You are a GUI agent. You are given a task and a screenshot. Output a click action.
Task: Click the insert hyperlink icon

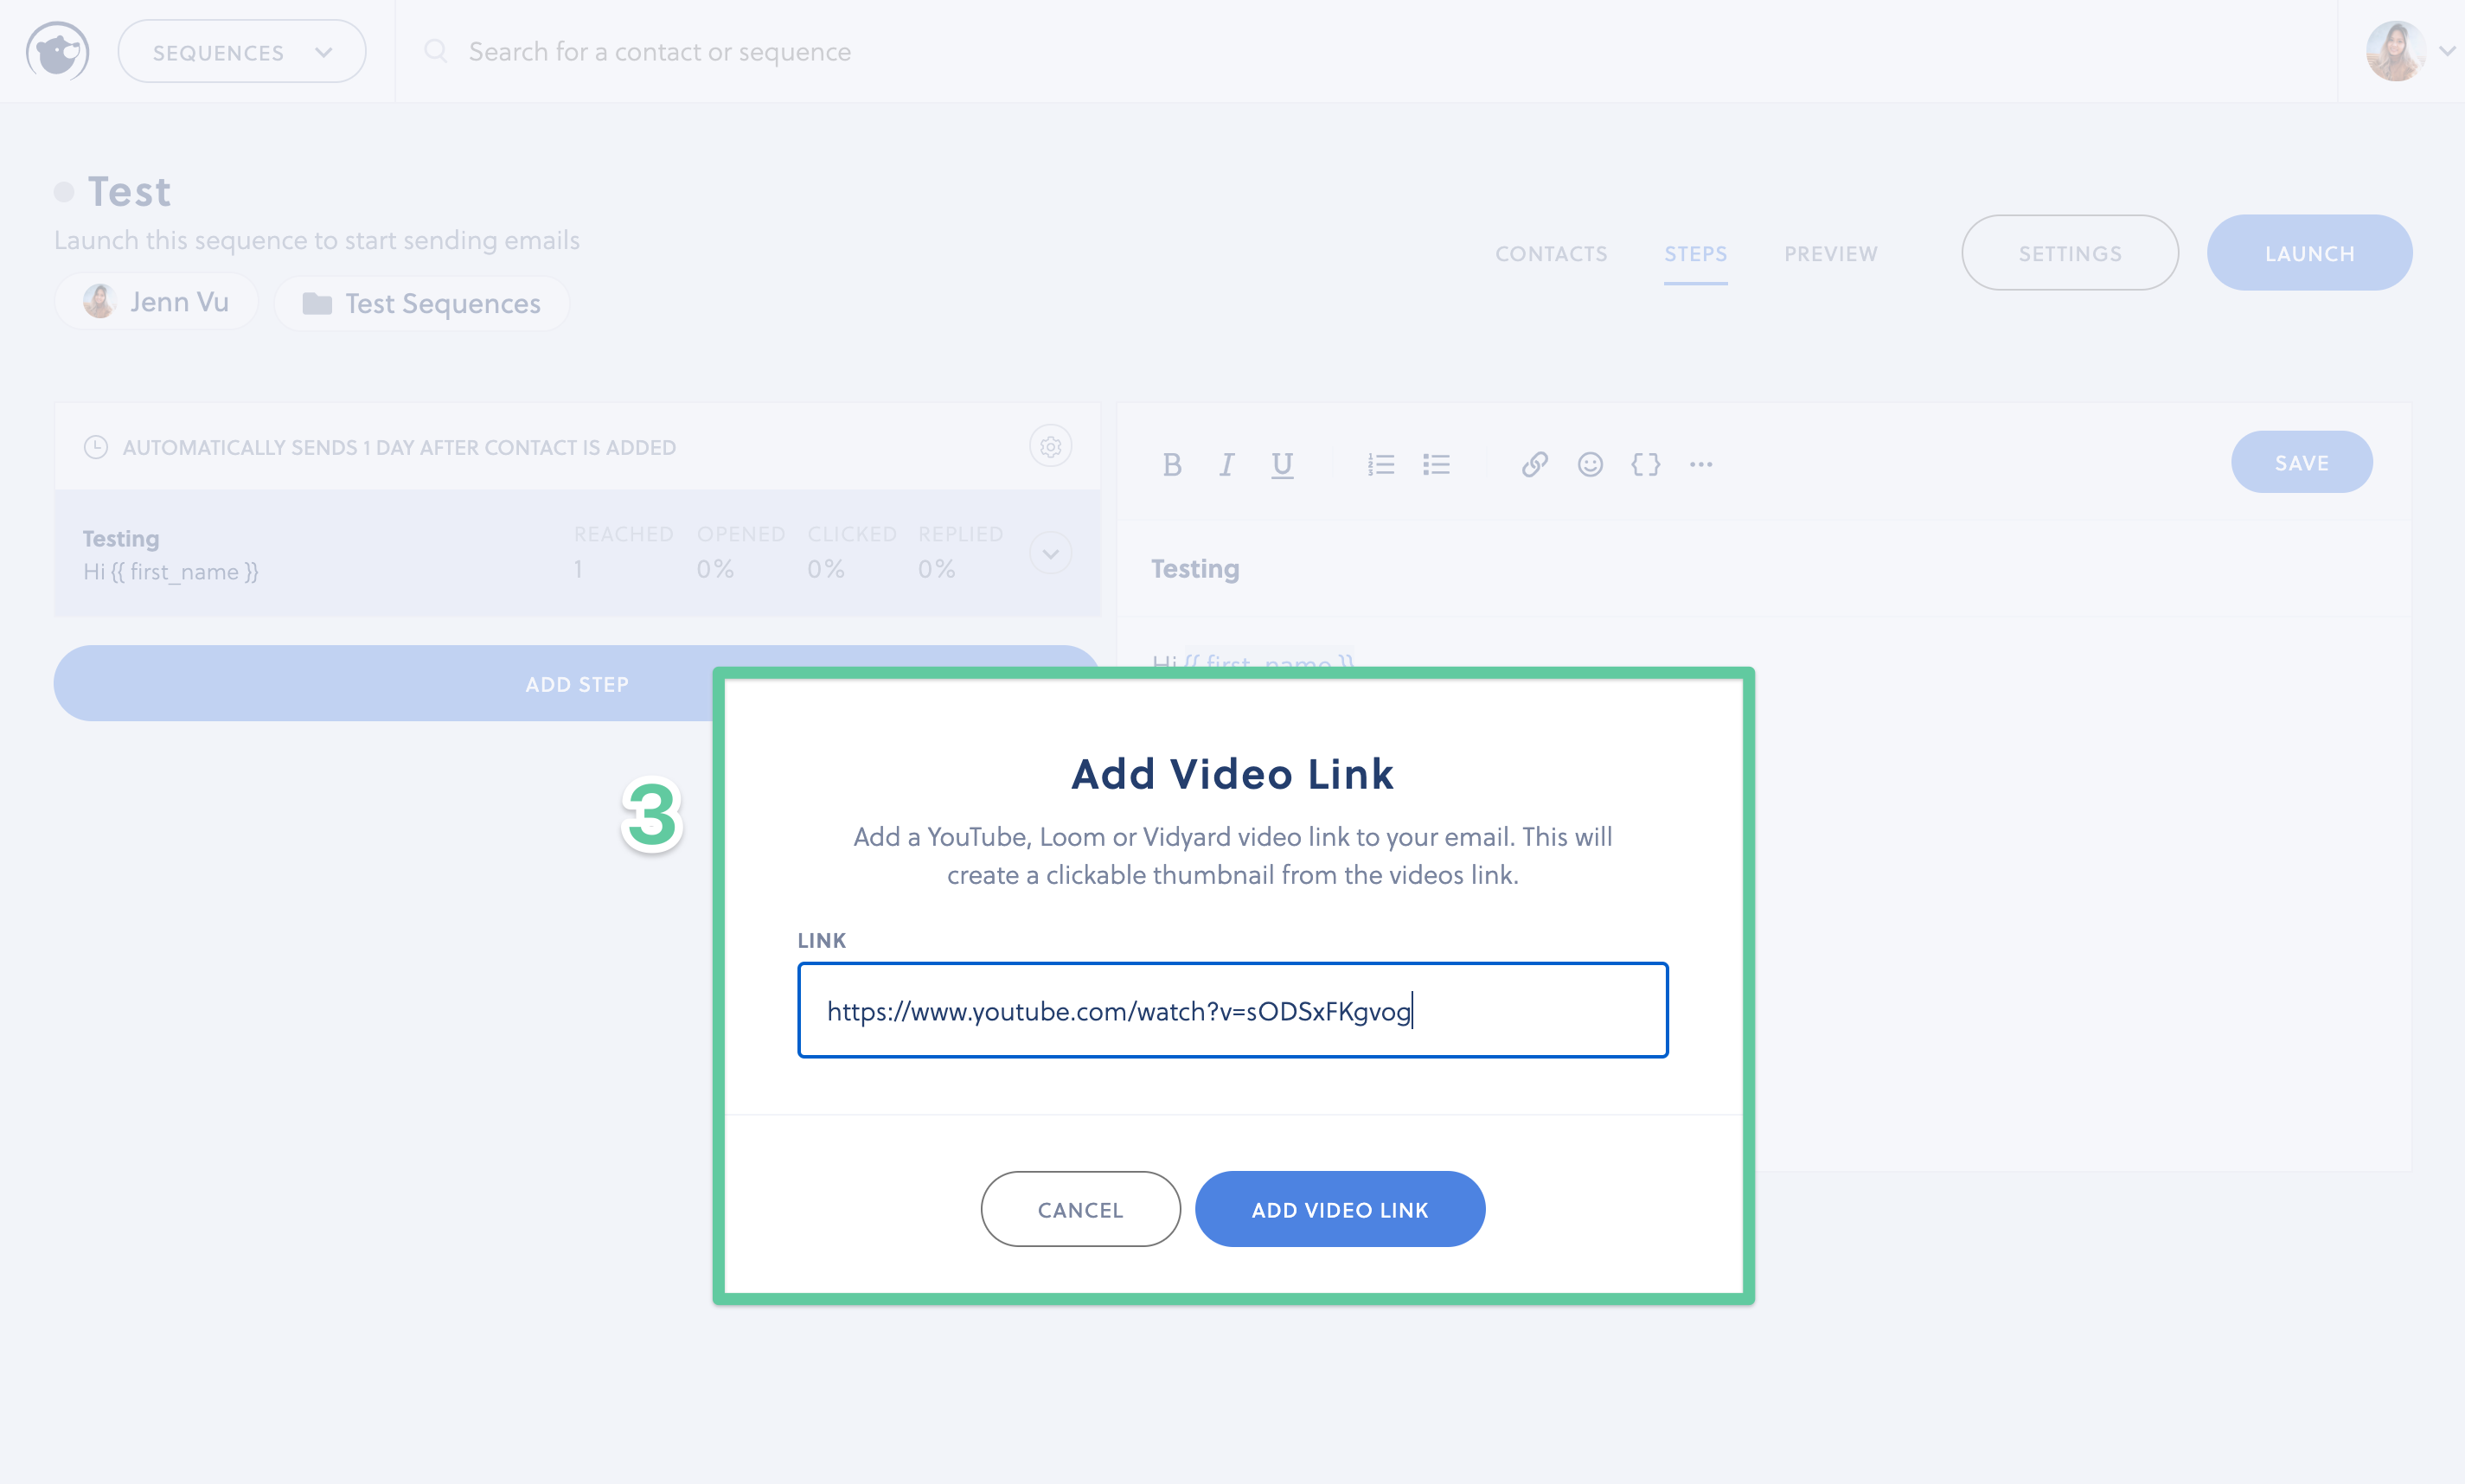(x=1535, y=464)
